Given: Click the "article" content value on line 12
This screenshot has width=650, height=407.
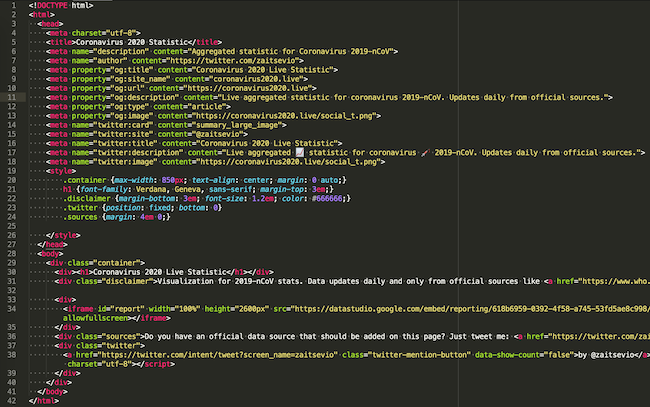Looking at the screenshot, I should (x=207, y=107).
